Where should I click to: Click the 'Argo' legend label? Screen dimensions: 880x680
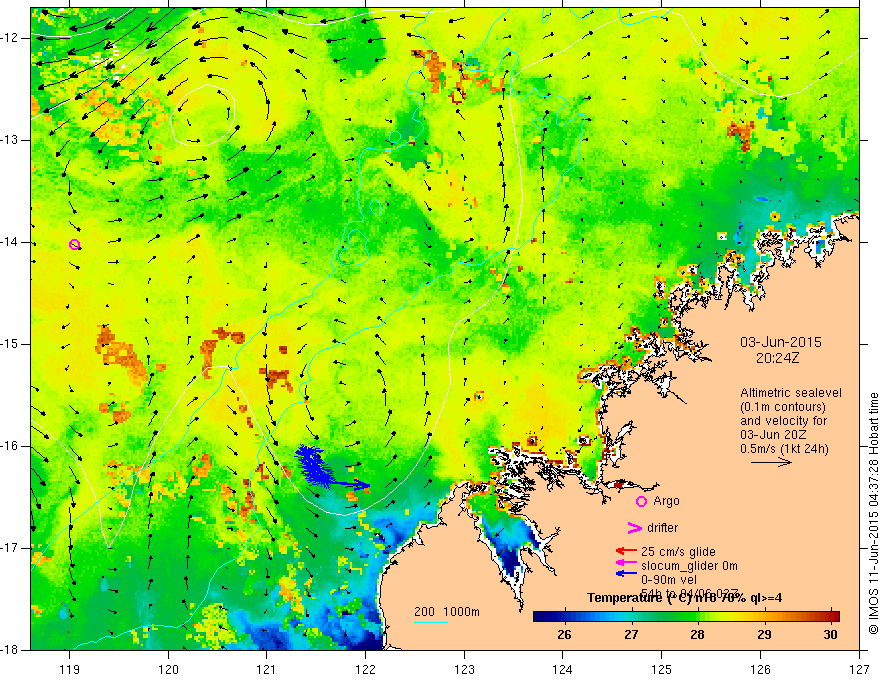coord(666,501)
